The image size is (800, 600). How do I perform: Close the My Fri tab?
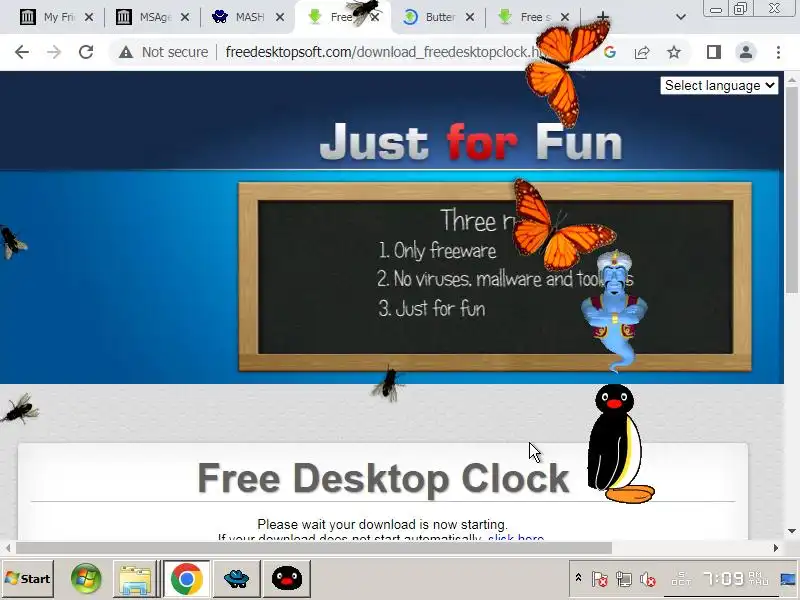89,17
